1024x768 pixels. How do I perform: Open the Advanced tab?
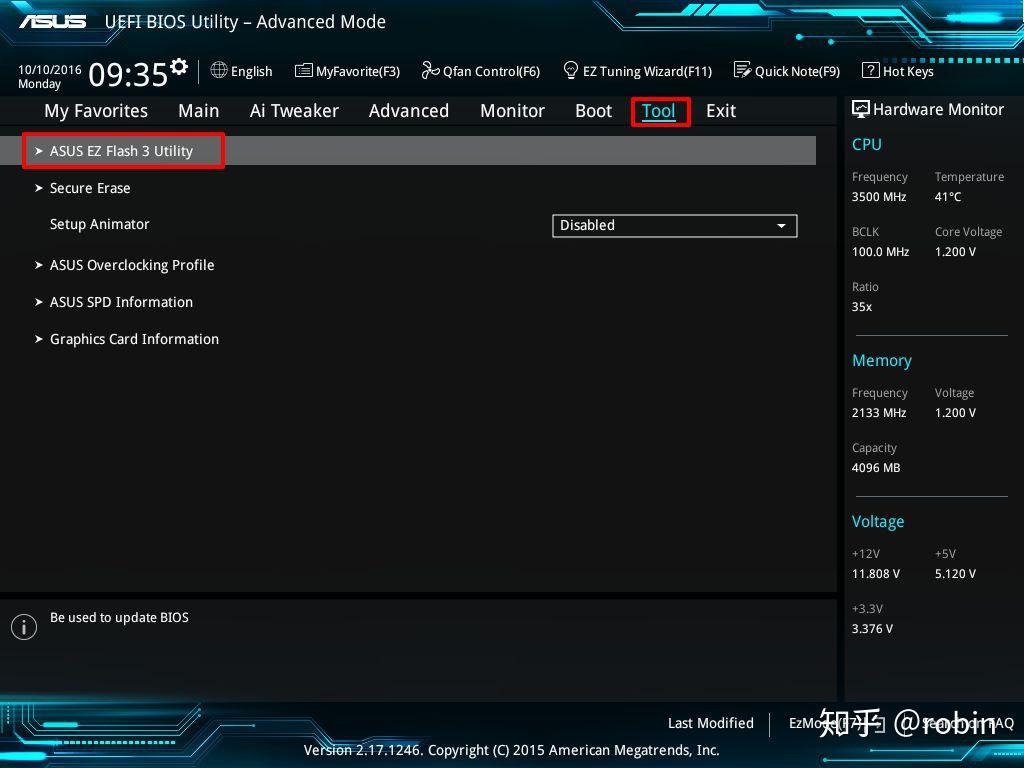(409, 111)
